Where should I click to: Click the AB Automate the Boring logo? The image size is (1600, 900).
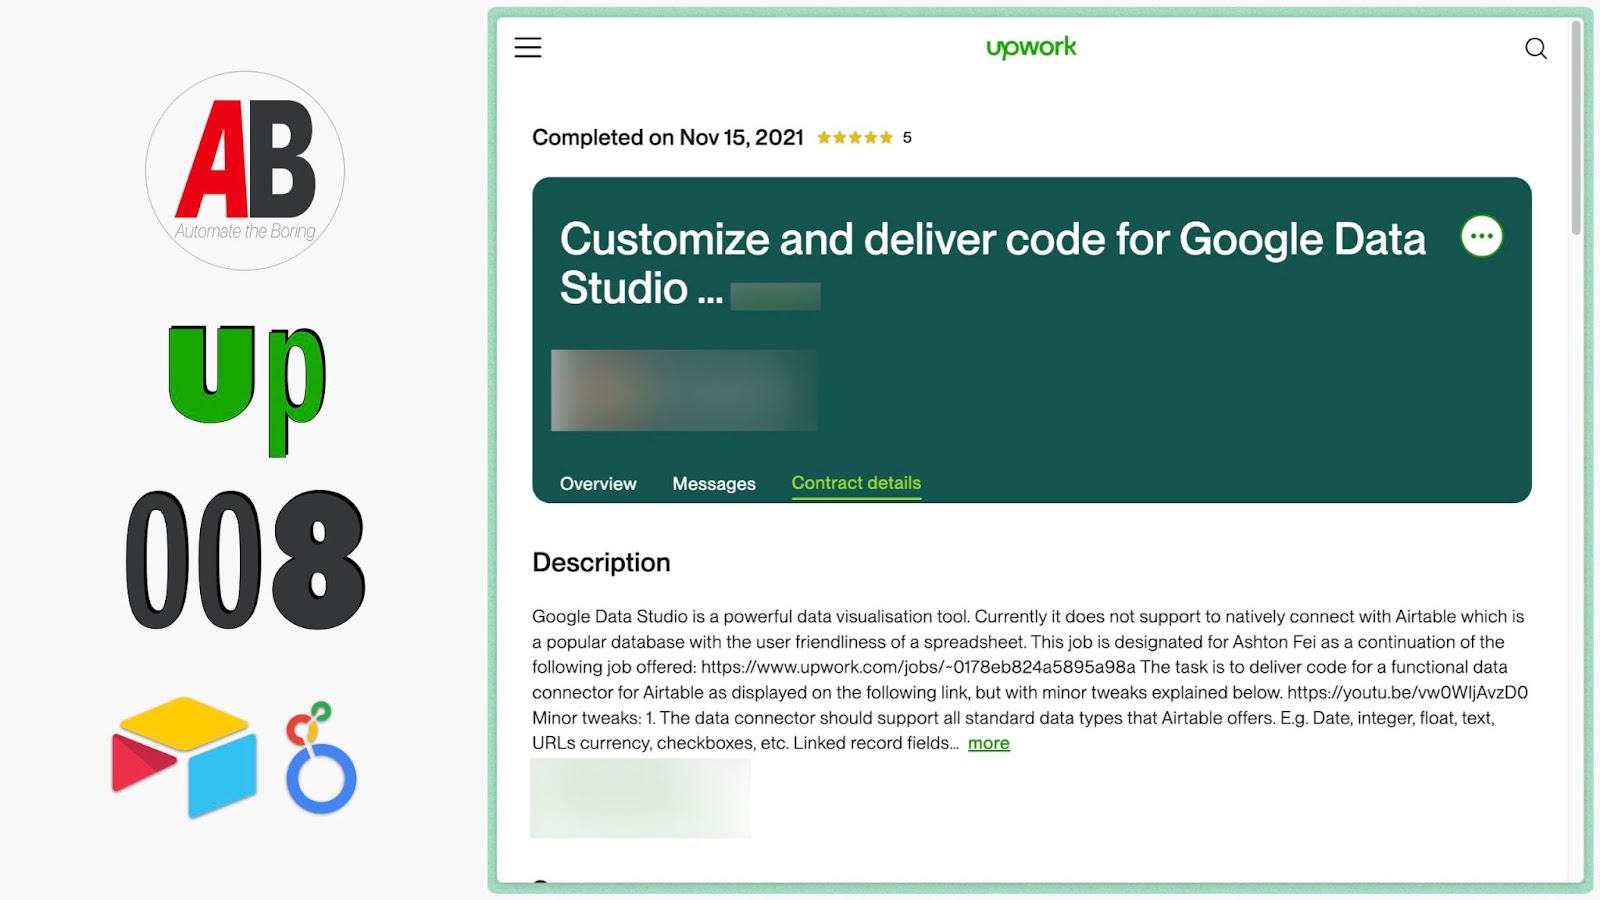(245, 170)
